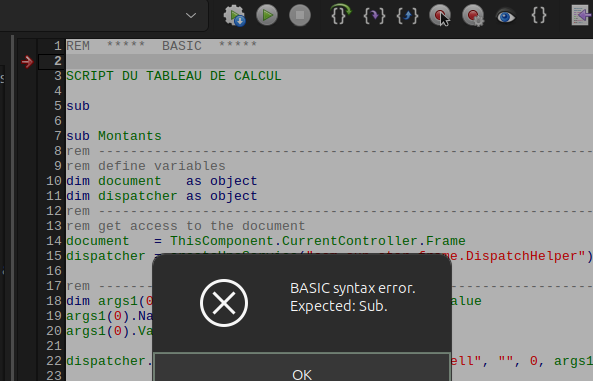Image resolution: width=593 pixels, height=381 pixels.
Task: Click line number 2 in gutter
Action: pyautogui.click(x=57, y=61)
